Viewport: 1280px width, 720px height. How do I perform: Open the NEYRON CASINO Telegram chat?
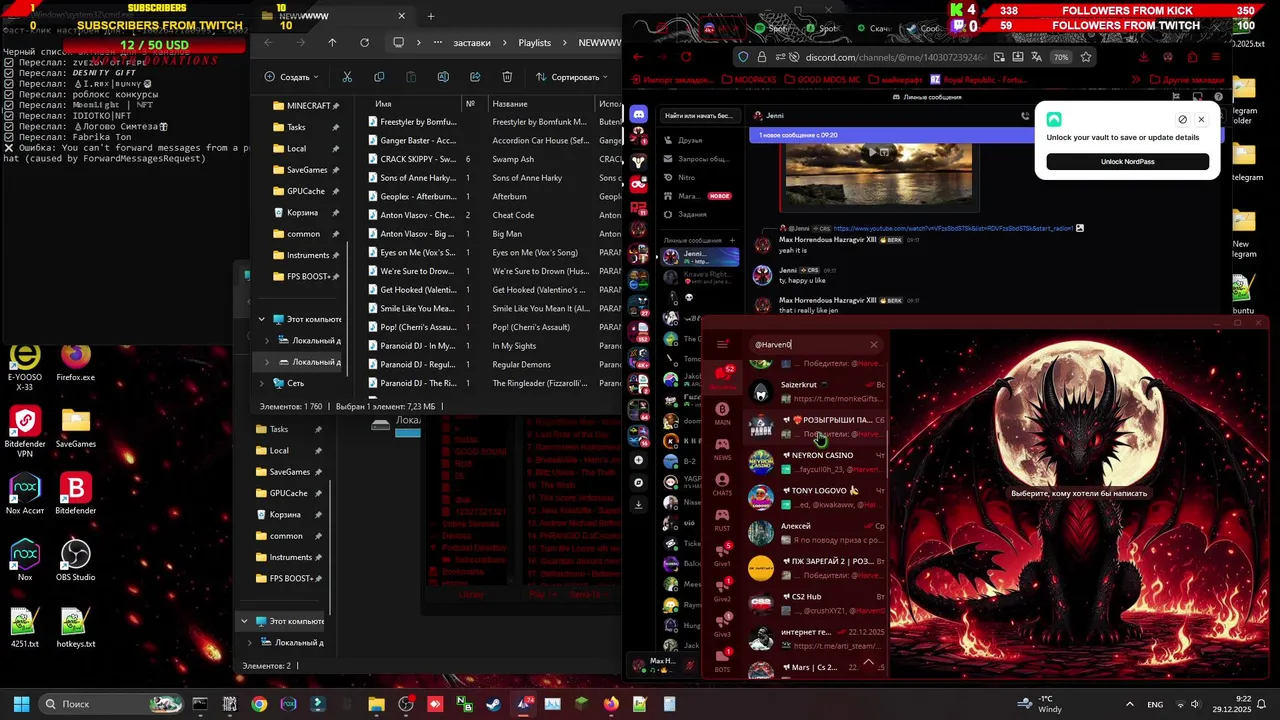tap(816, 462)
